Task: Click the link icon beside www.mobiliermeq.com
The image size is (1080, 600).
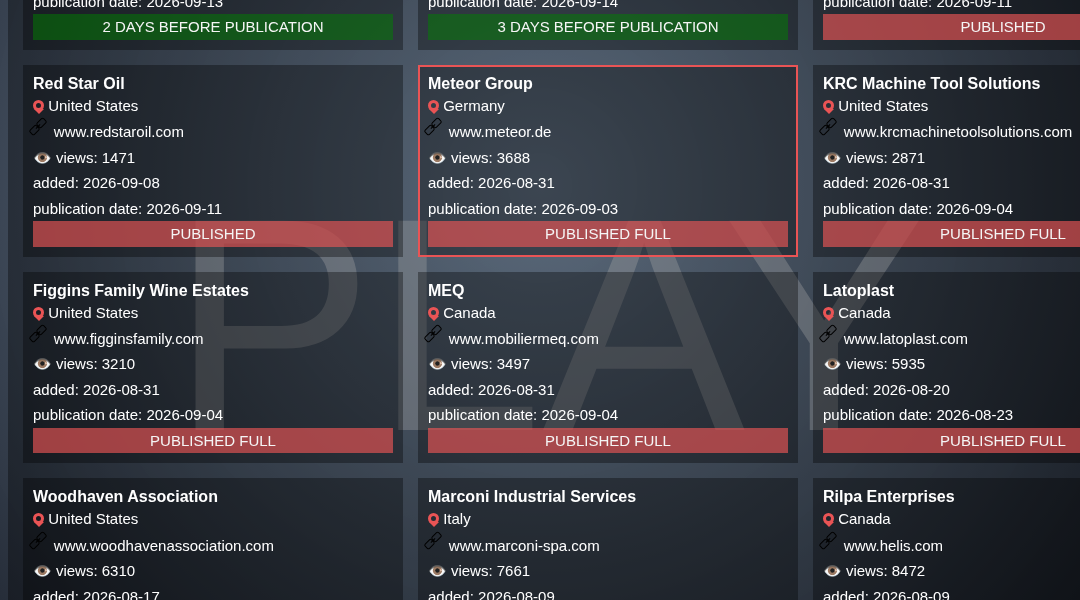Action: [433, 334]
